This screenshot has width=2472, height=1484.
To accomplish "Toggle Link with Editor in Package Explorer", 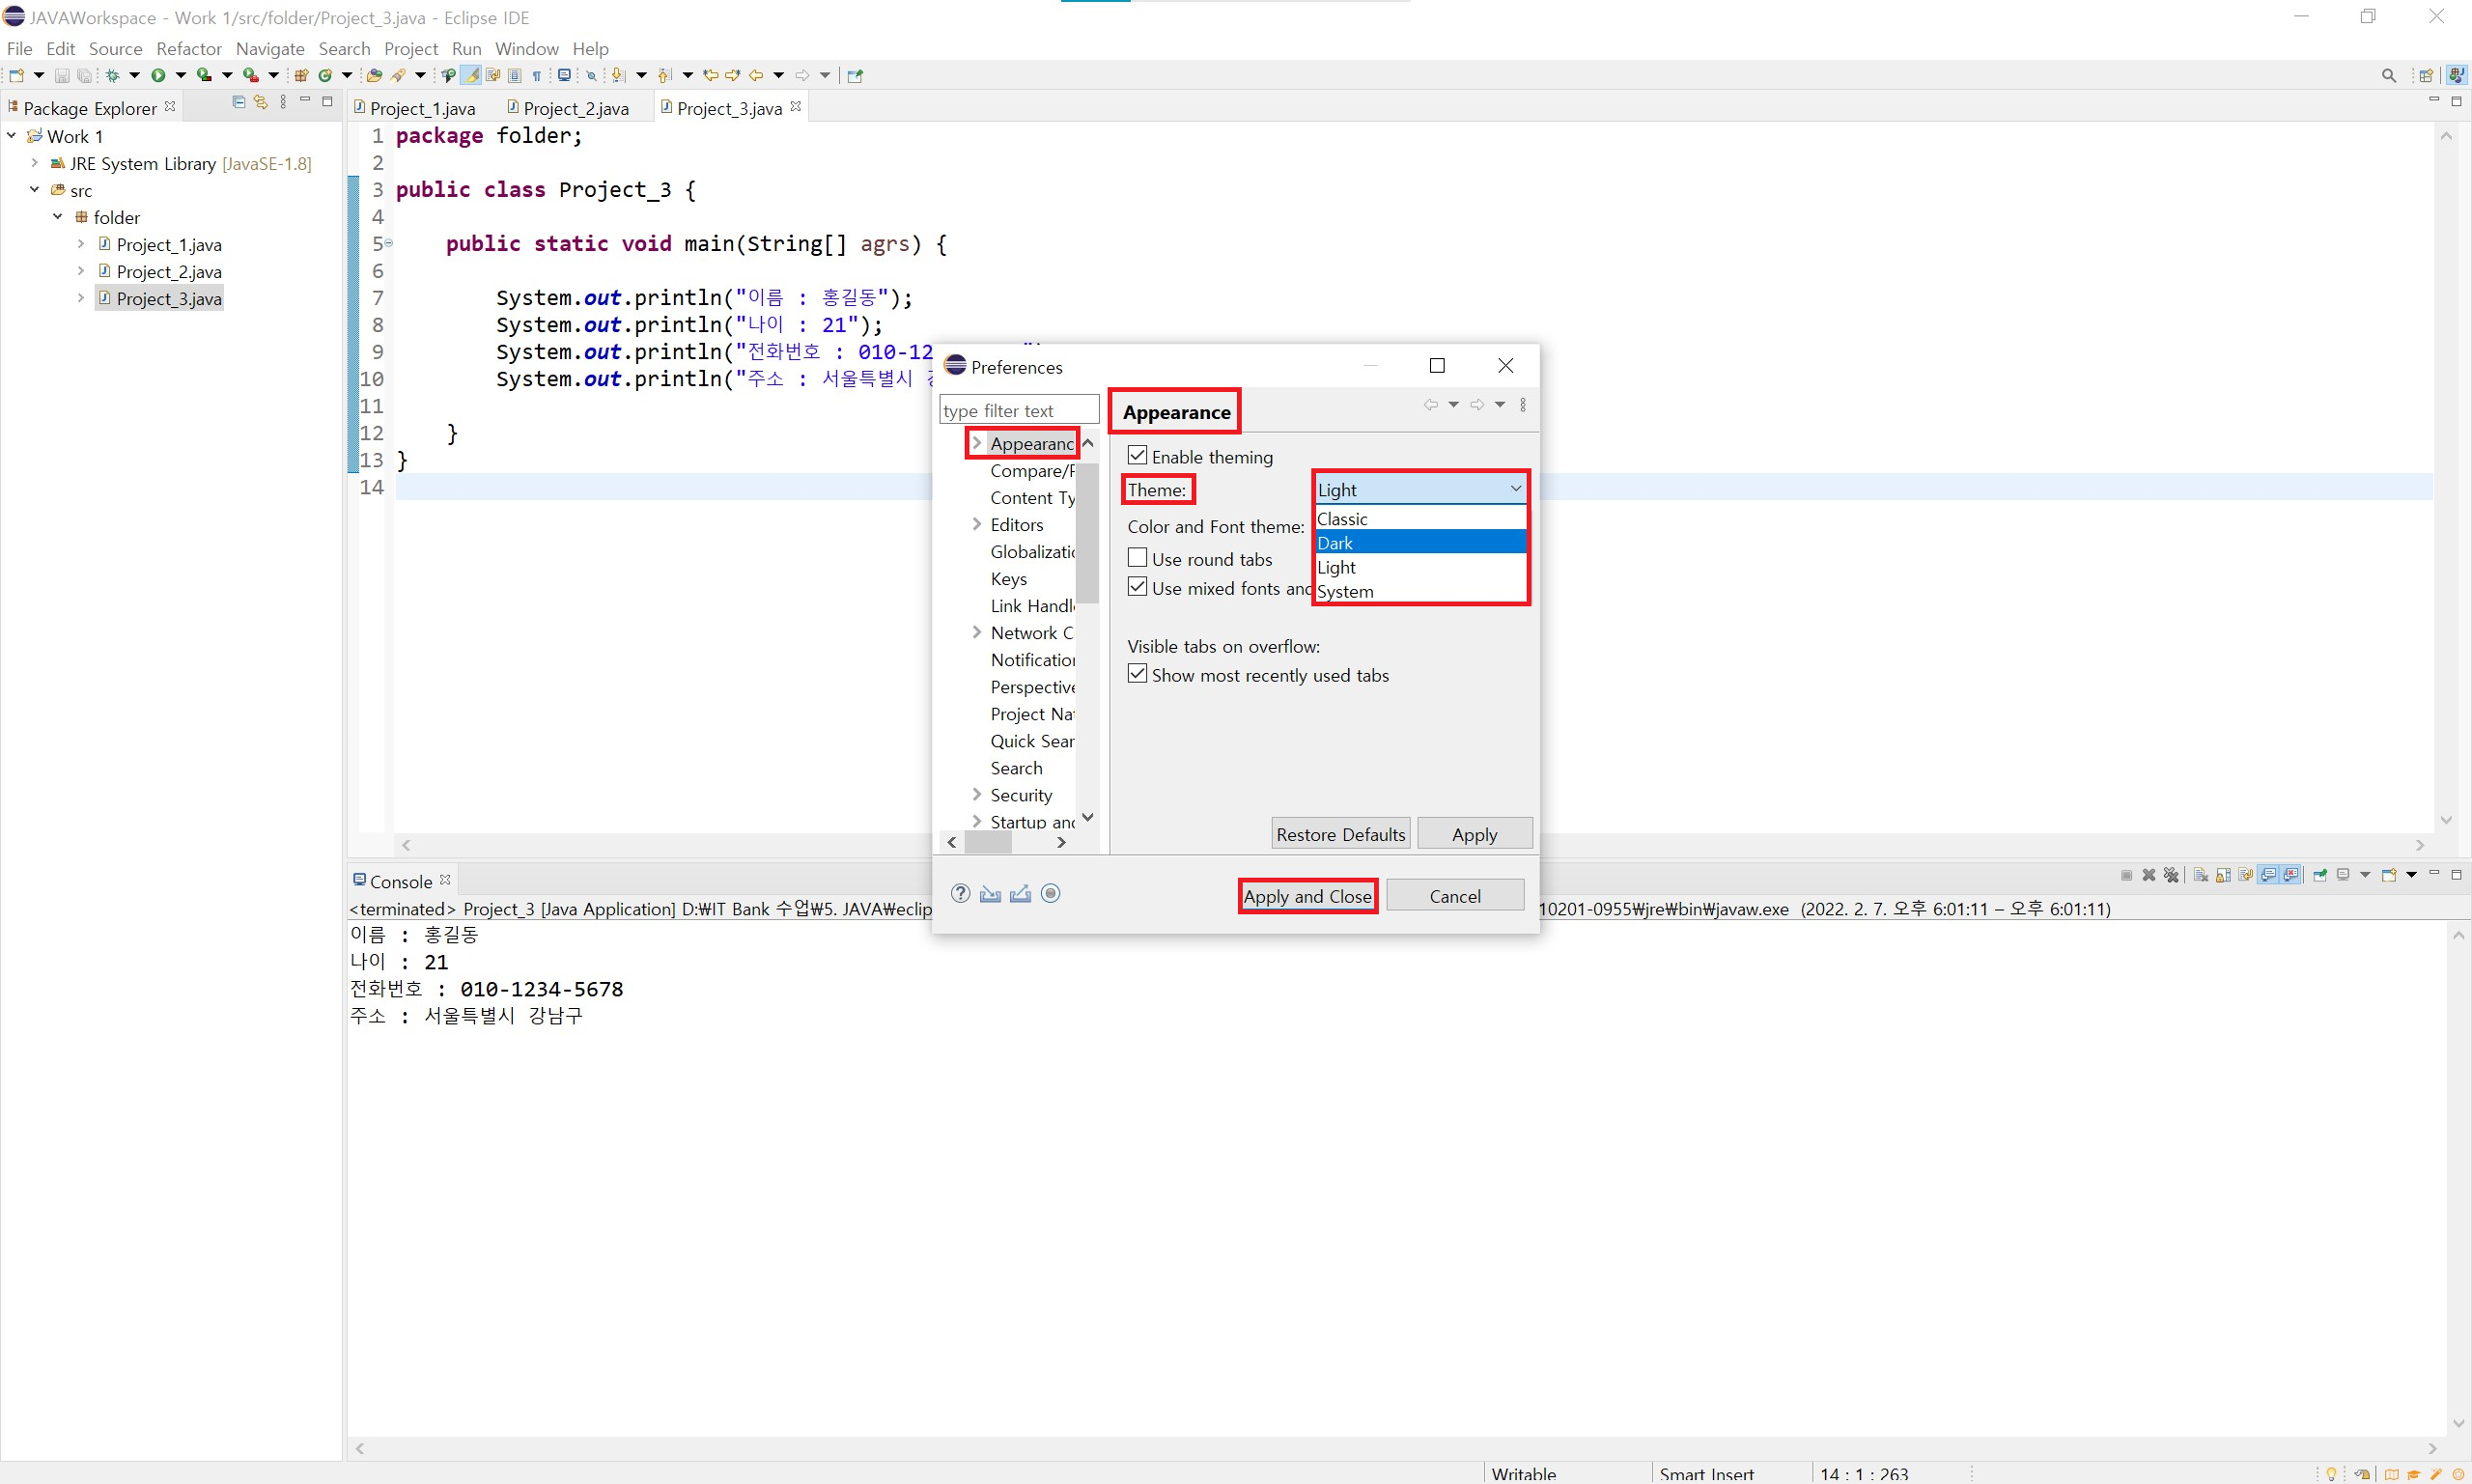I will pos(260,102).
